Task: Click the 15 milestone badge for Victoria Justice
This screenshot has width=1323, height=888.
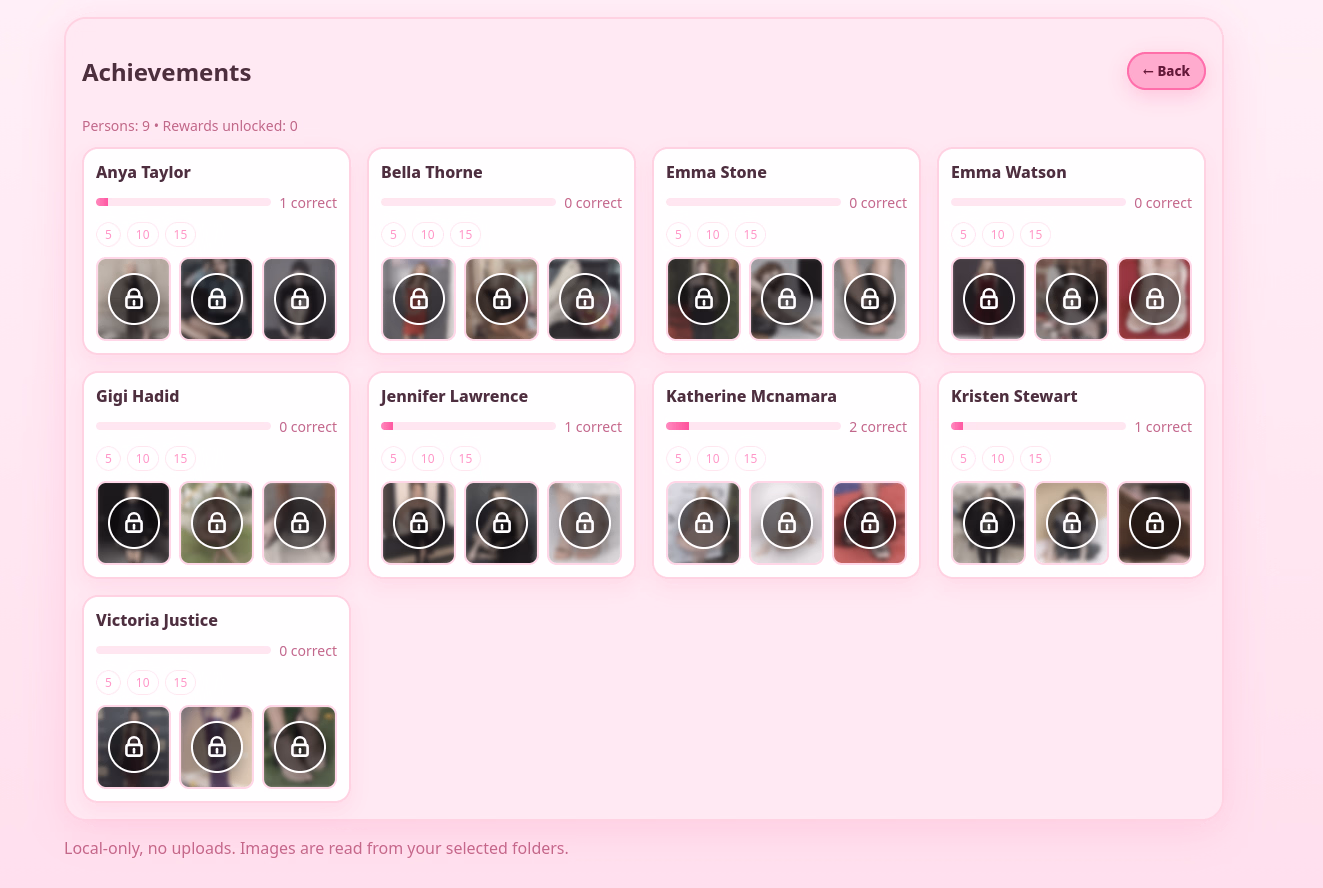Action: click(180, 683)
